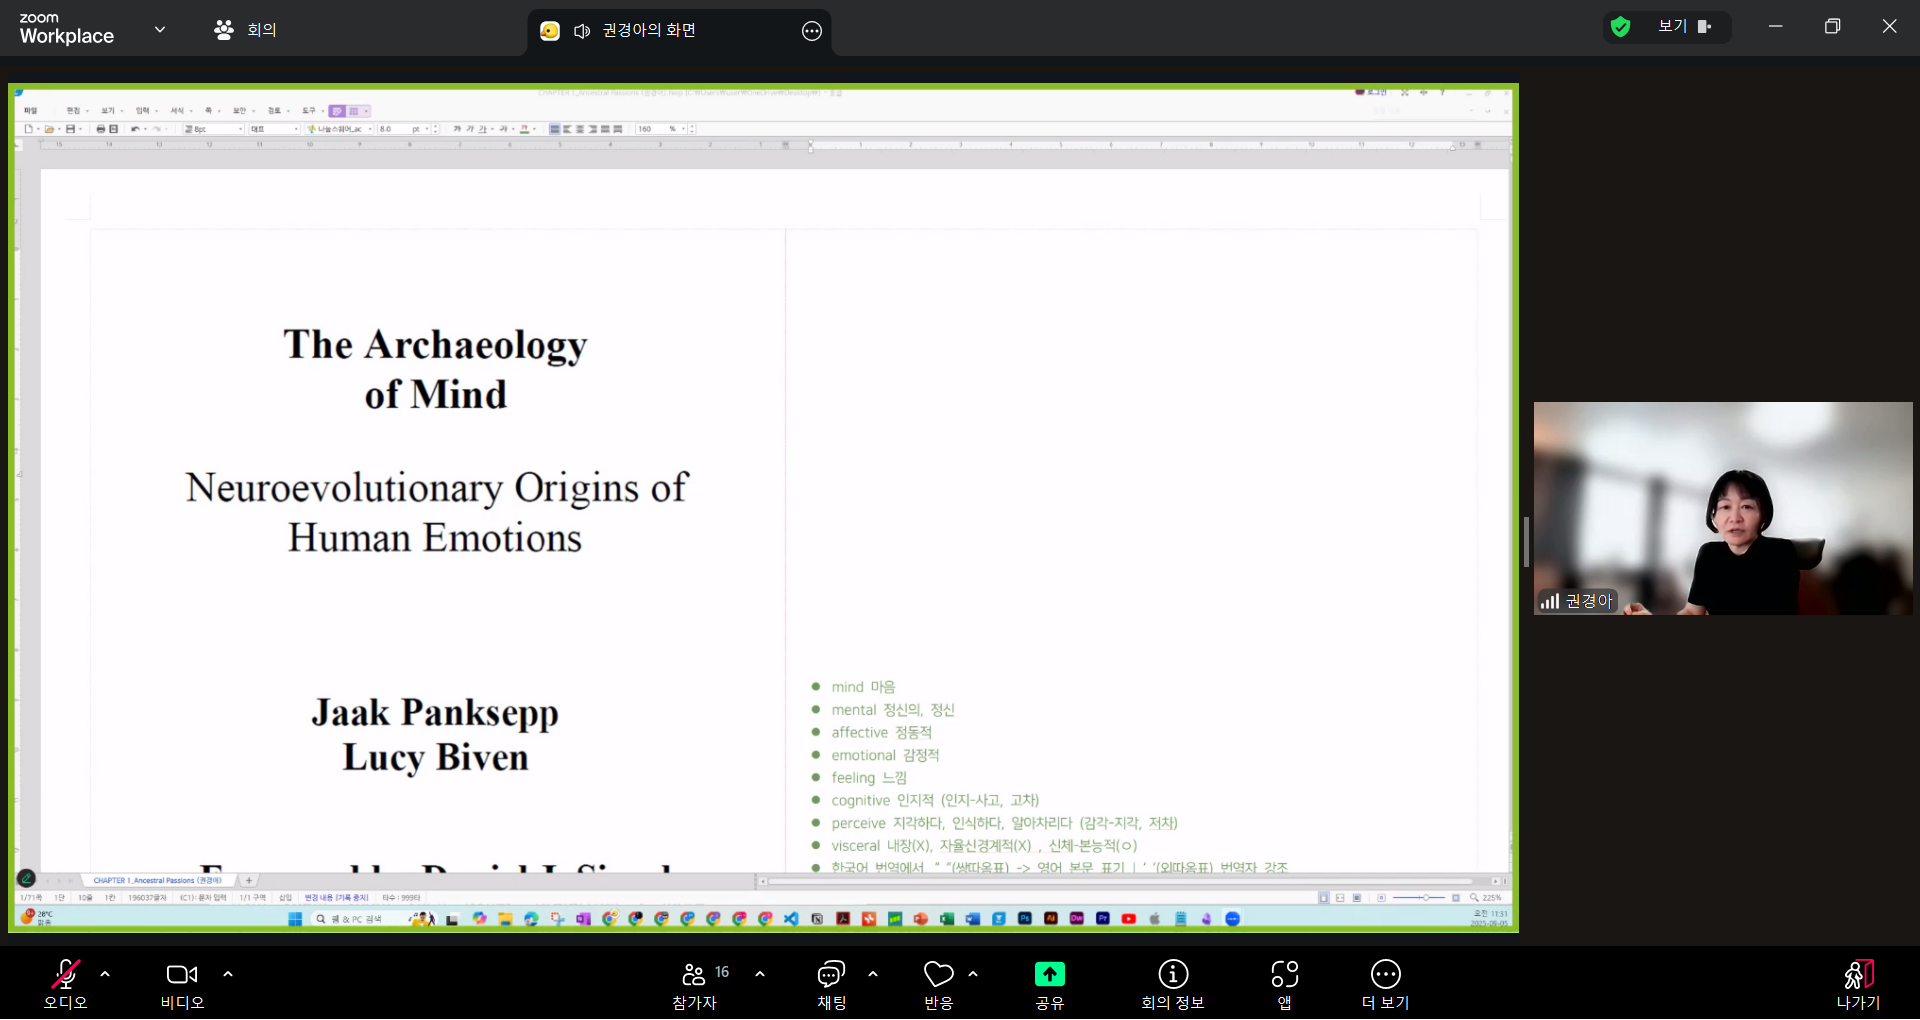Click Open folder icon in shared toolbar
This screenshot has width=1920, height=1020.
coord(49,129)
